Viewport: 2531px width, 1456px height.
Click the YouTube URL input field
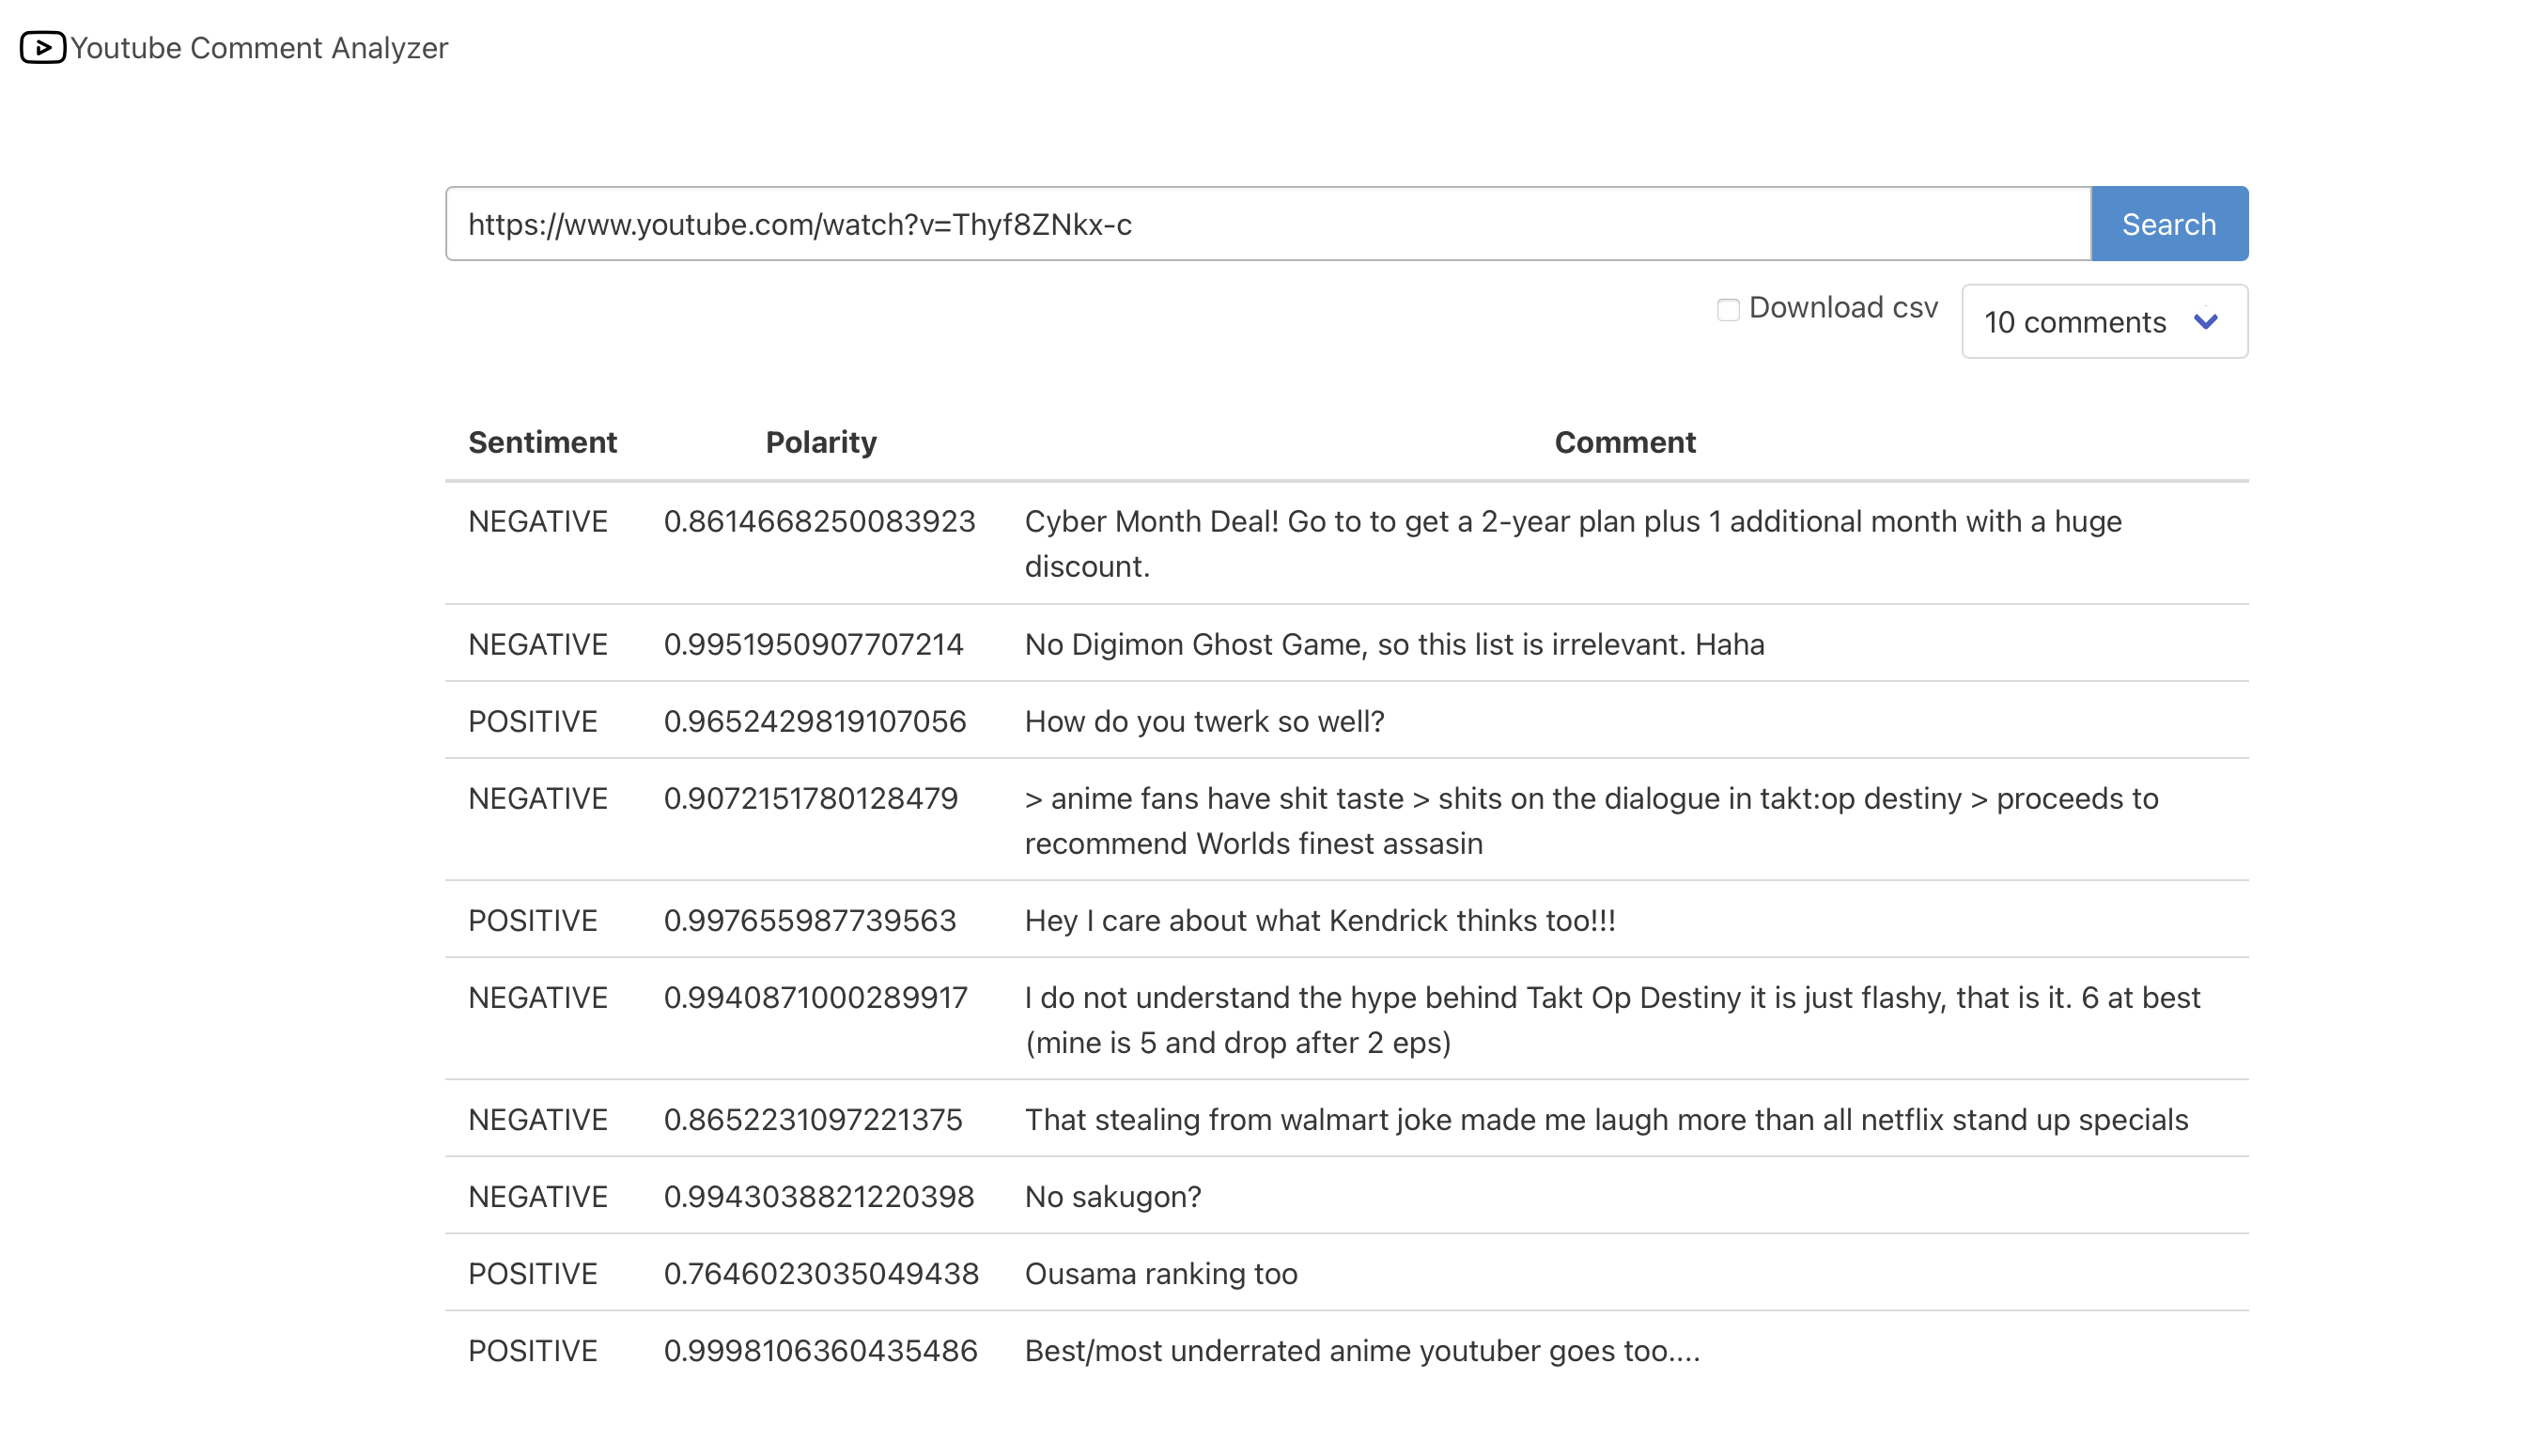(1266, 224)
